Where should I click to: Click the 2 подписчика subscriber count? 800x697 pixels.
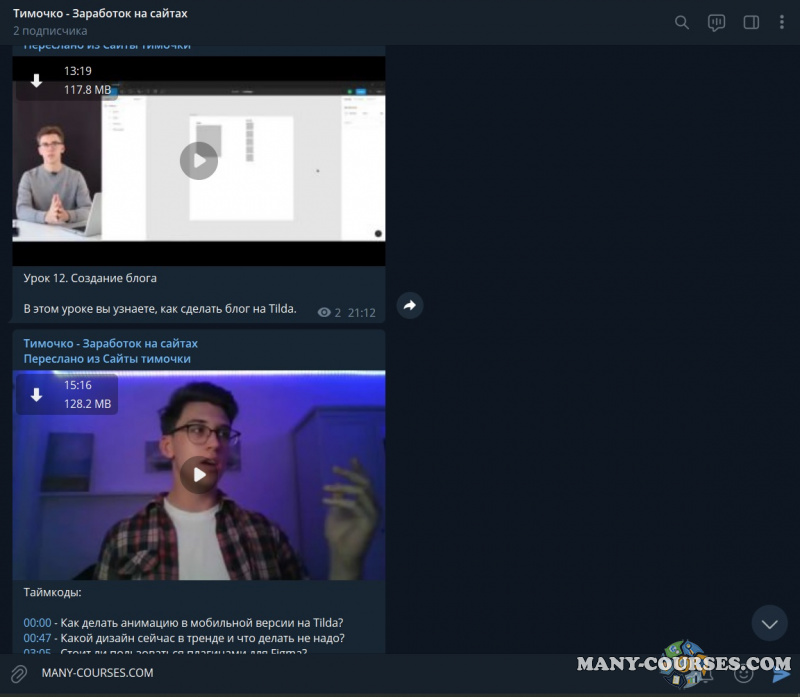(50, 31)
